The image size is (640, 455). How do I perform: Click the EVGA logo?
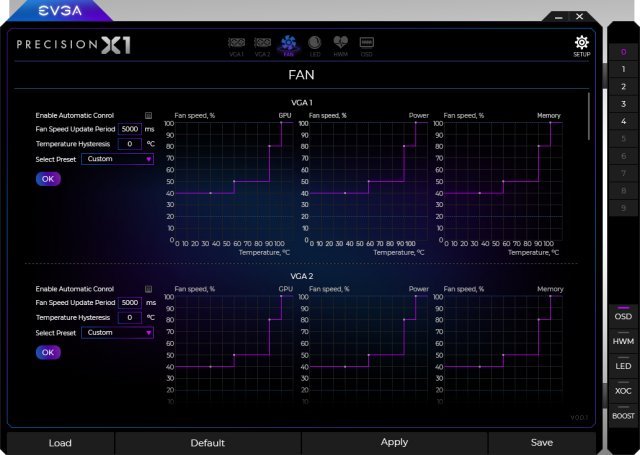point(60,11)
